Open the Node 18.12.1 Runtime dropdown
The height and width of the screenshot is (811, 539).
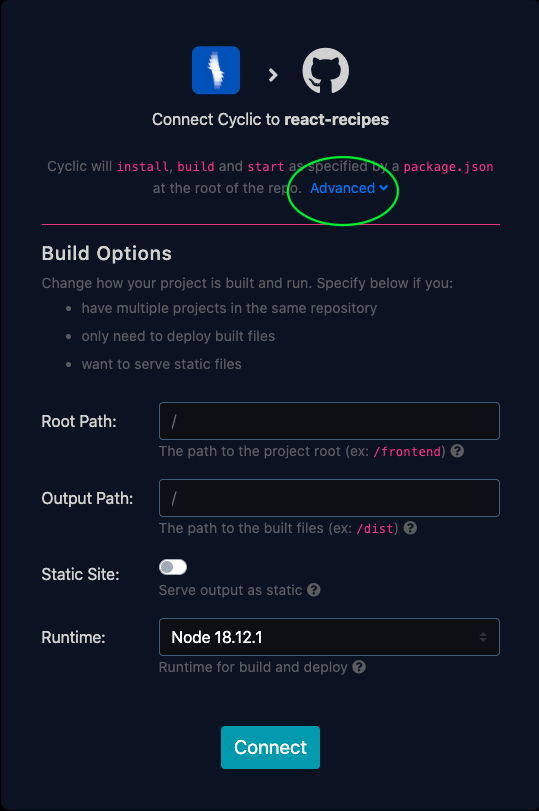pos(330,637)
